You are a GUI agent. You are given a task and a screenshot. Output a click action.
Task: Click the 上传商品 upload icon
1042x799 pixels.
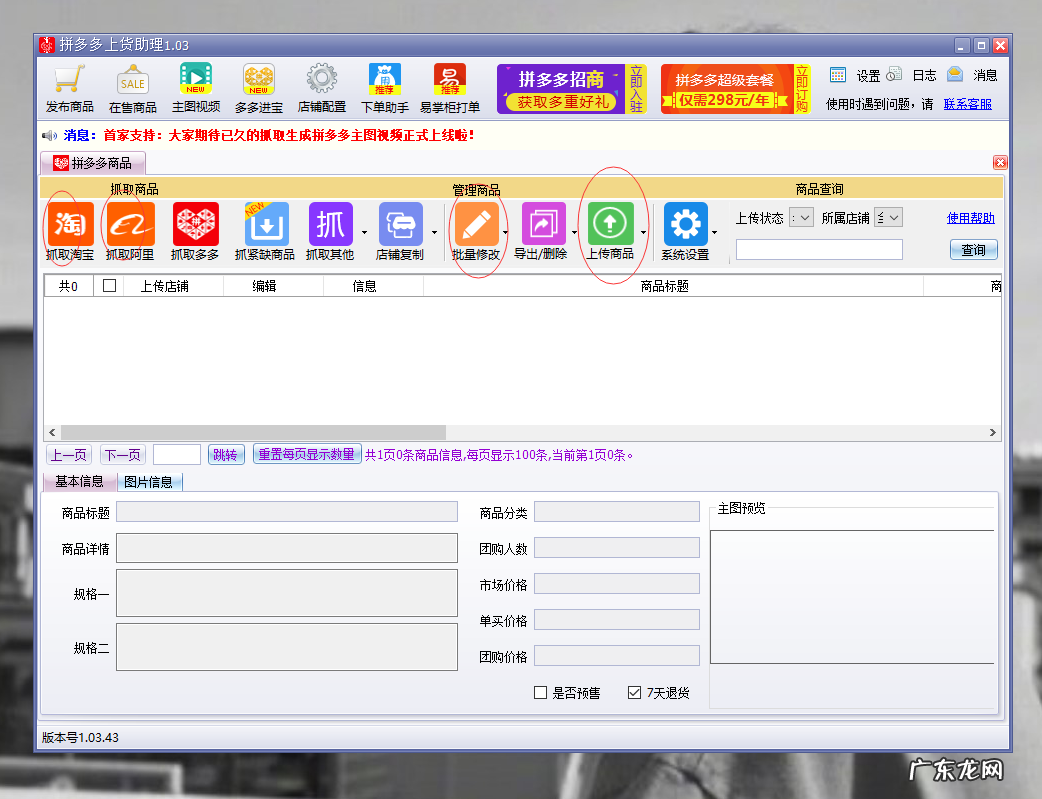(613, 225)
